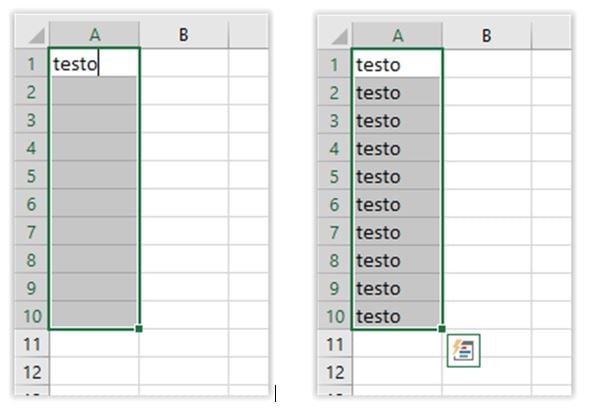Viewport: 592px width, 414px height.
Task: Click the fill handle at right sheet's A10 corner
Action: [442, 329]
